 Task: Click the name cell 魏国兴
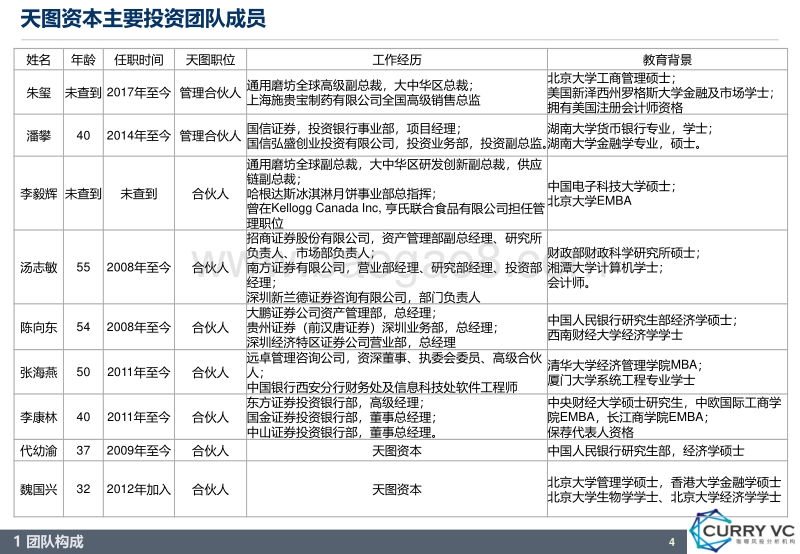click(x=38, y=489)
